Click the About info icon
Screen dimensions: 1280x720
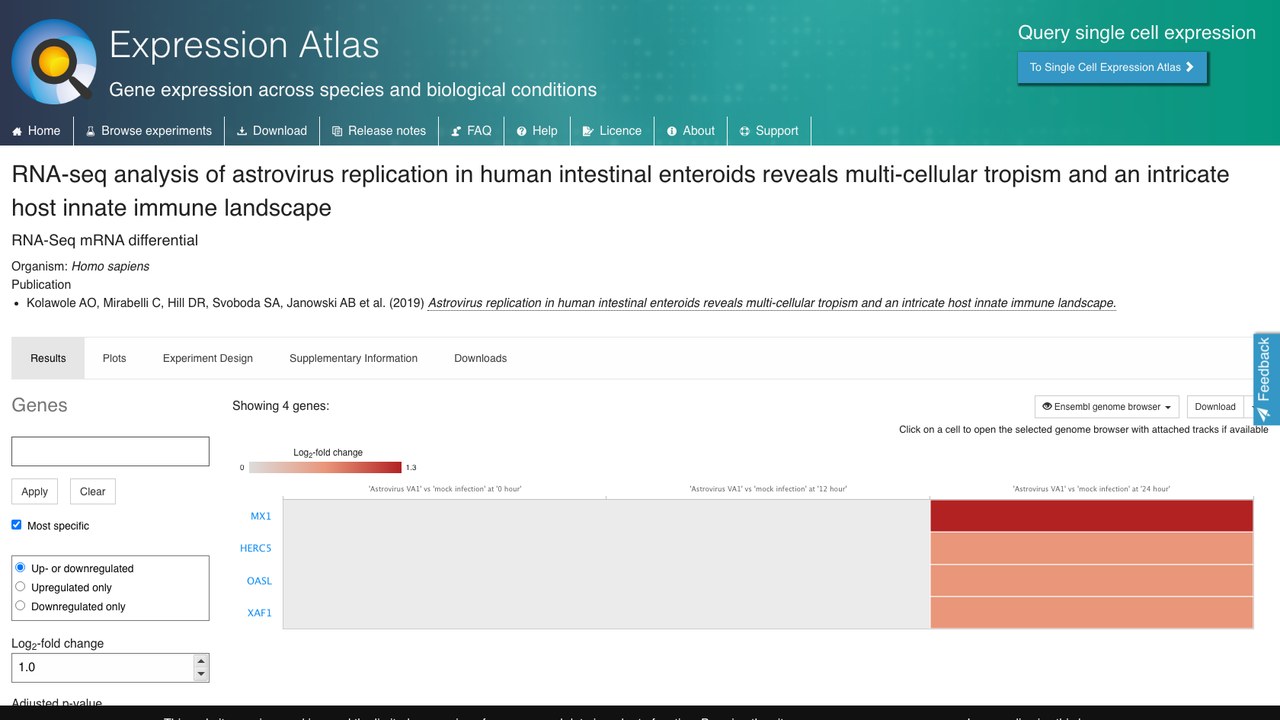(x=672, y=131)
